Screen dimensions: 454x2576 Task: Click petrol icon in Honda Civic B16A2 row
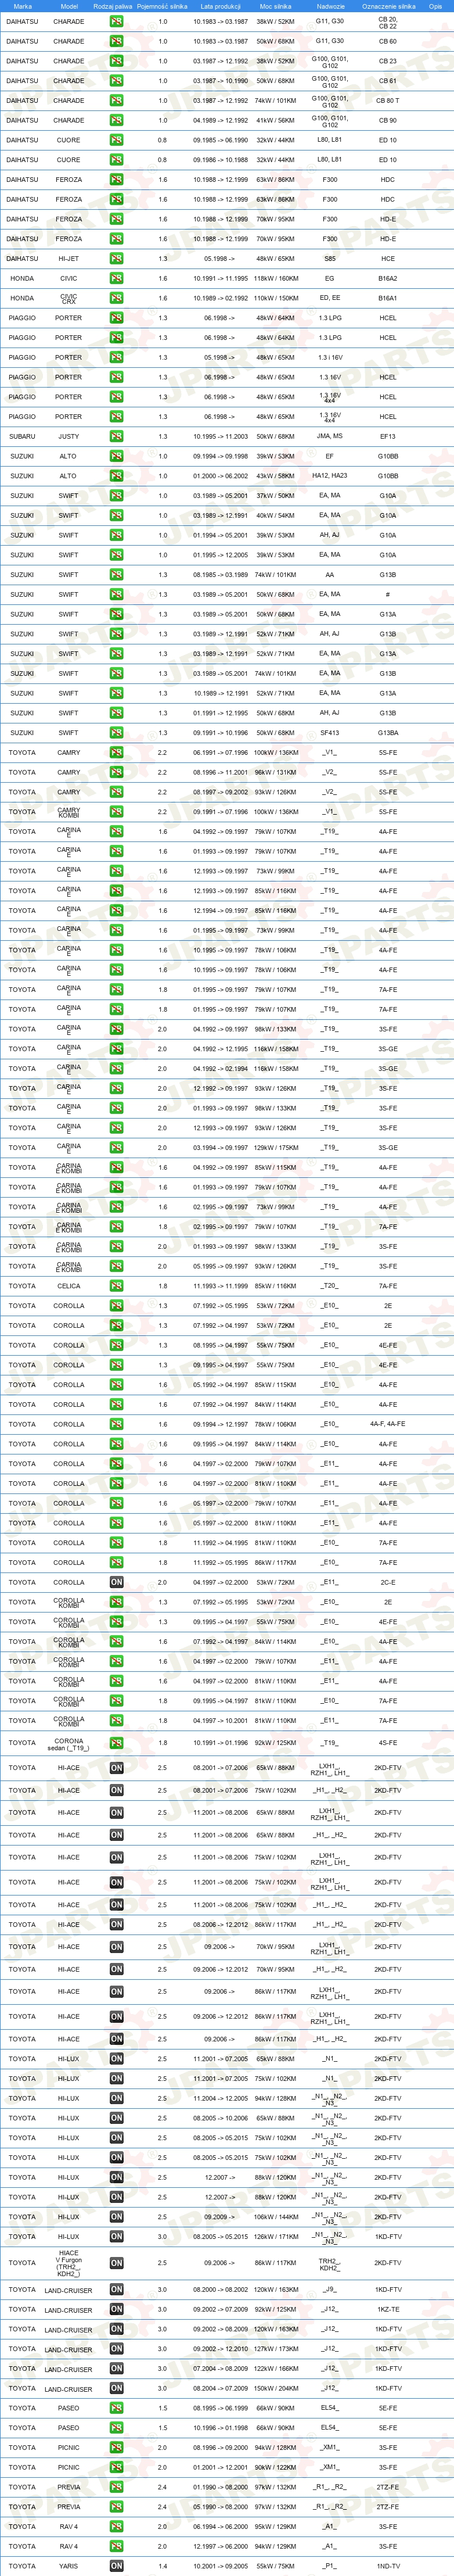click(x=117, y=278)
